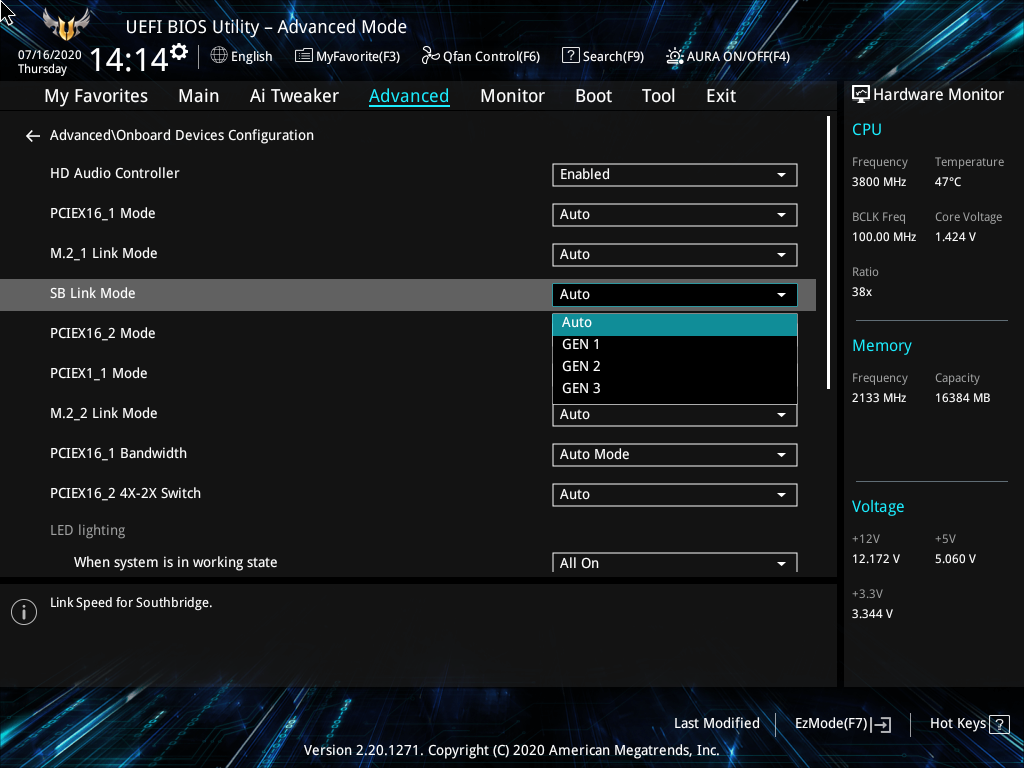Click the Hardware Monitor display icon
The image size is (1024, 768).
(x=861, y=95)
